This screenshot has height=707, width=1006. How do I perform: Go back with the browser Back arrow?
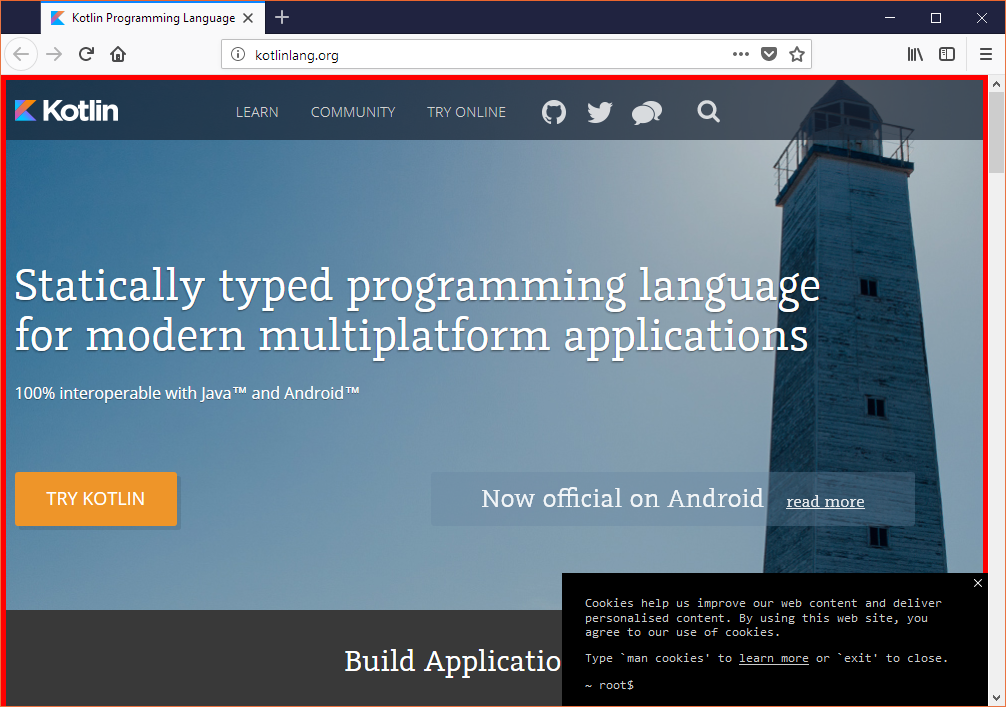pyautogui.click(x=21, y=55)
